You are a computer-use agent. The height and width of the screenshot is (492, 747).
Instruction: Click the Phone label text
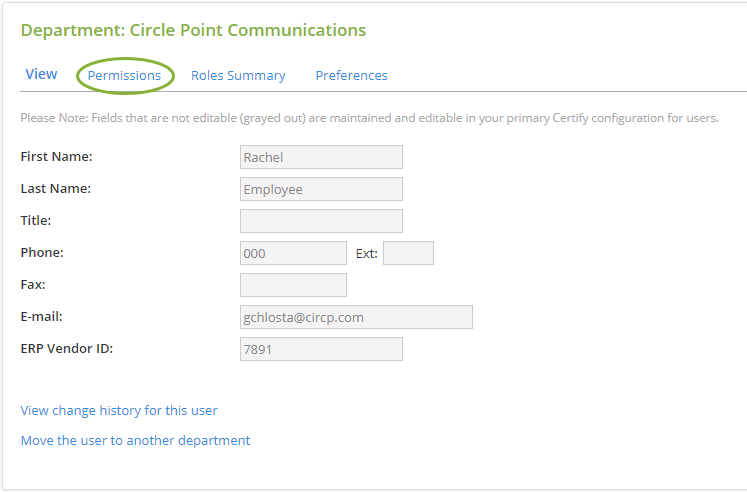pyautogui.click(x=42, y=252)
